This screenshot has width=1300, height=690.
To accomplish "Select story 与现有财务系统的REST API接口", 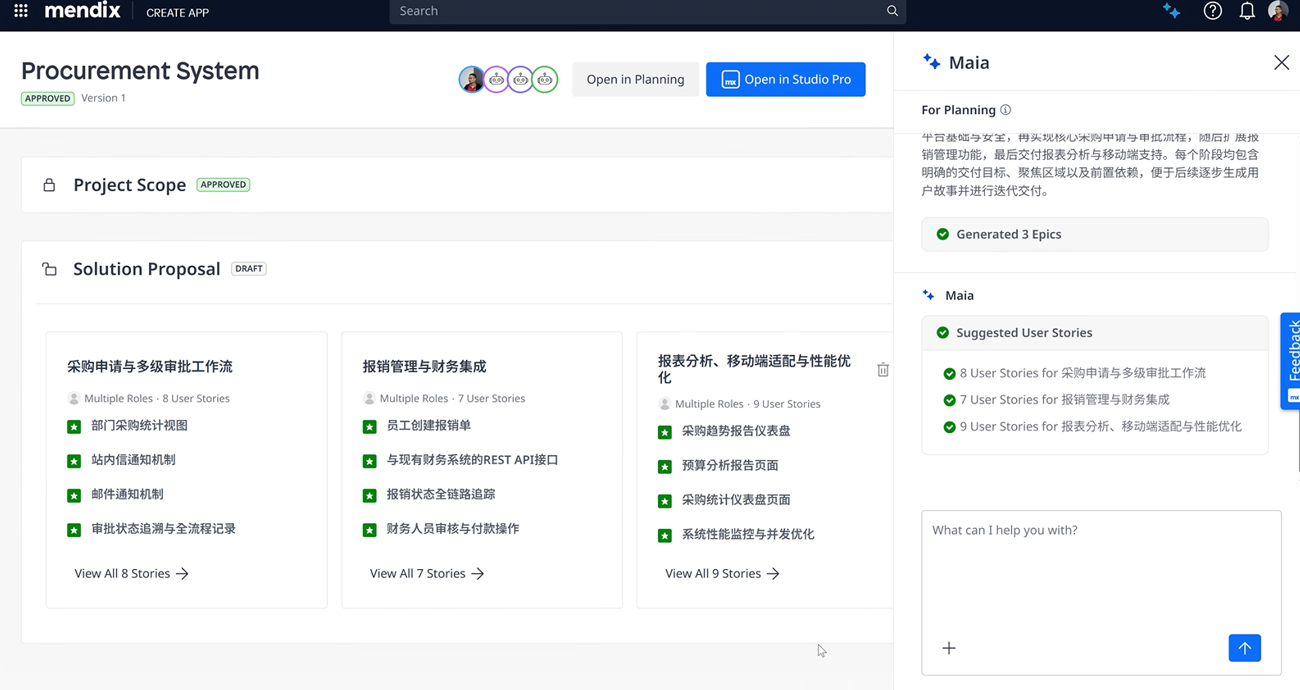I will point(472,460).
